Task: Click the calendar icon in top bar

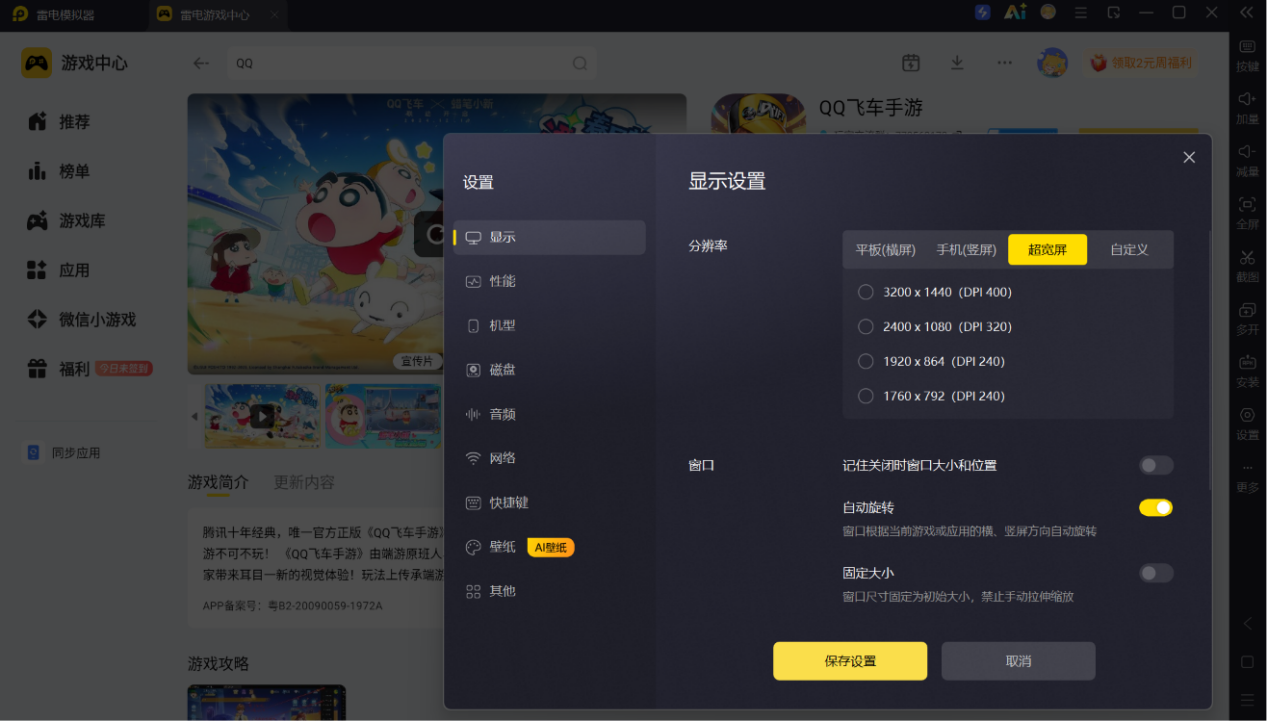Action: click(x=910, y=63)
